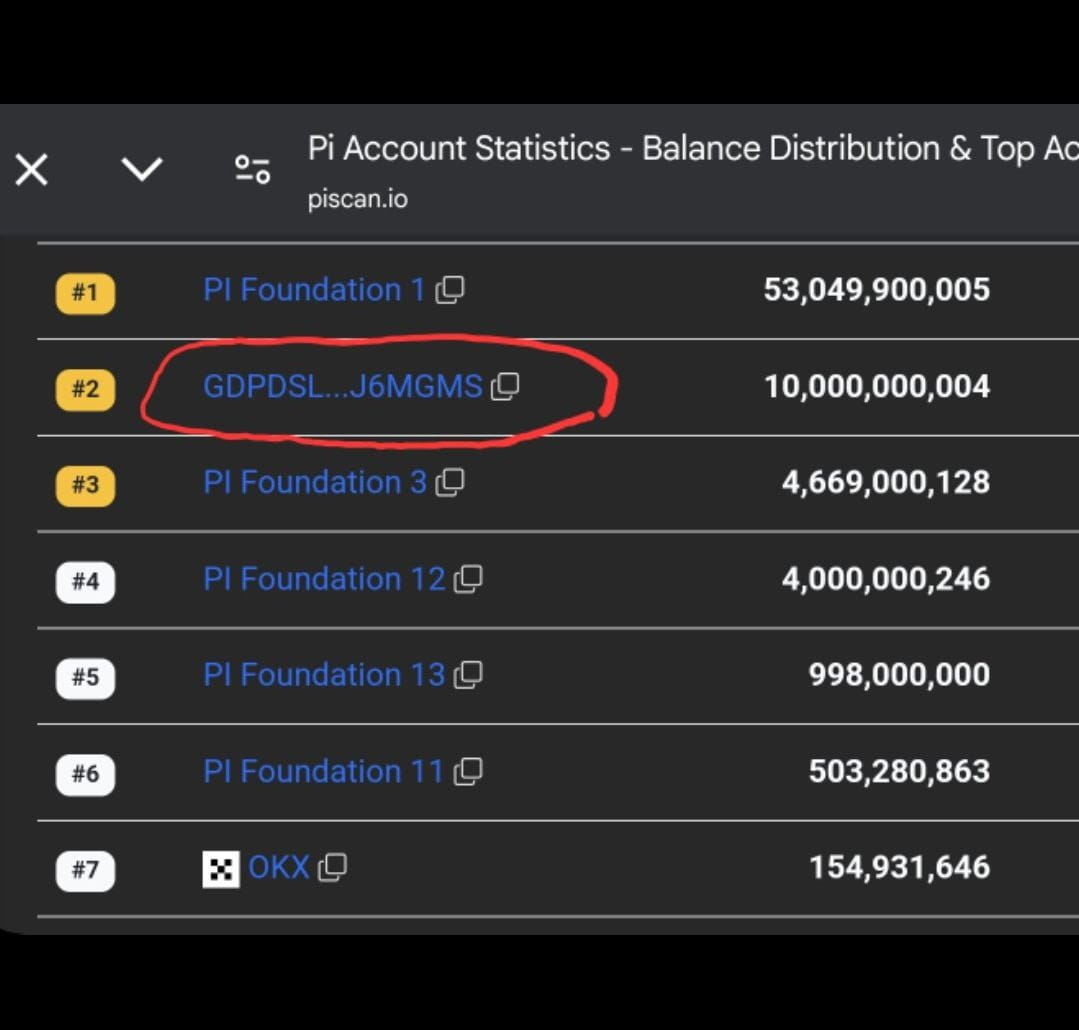Copy the OKX address

coord(332,867)
